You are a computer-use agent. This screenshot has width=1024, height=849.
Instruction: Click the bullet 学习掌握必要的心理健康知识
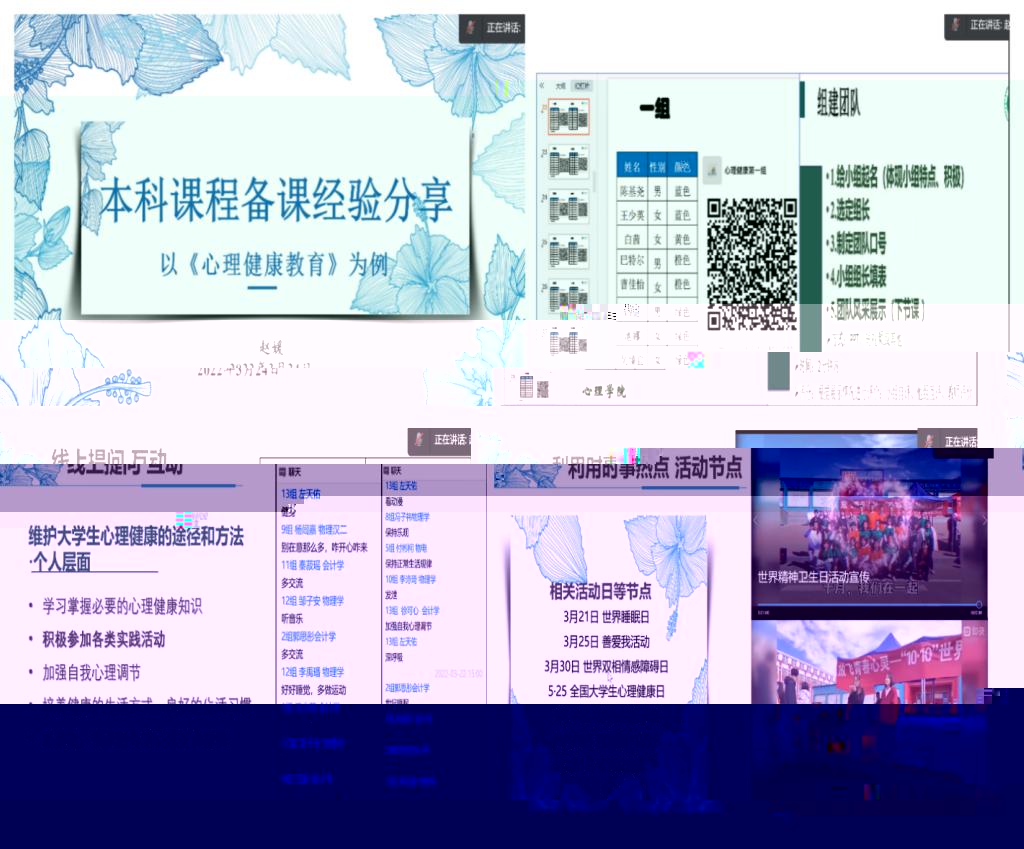pos(122,606)
